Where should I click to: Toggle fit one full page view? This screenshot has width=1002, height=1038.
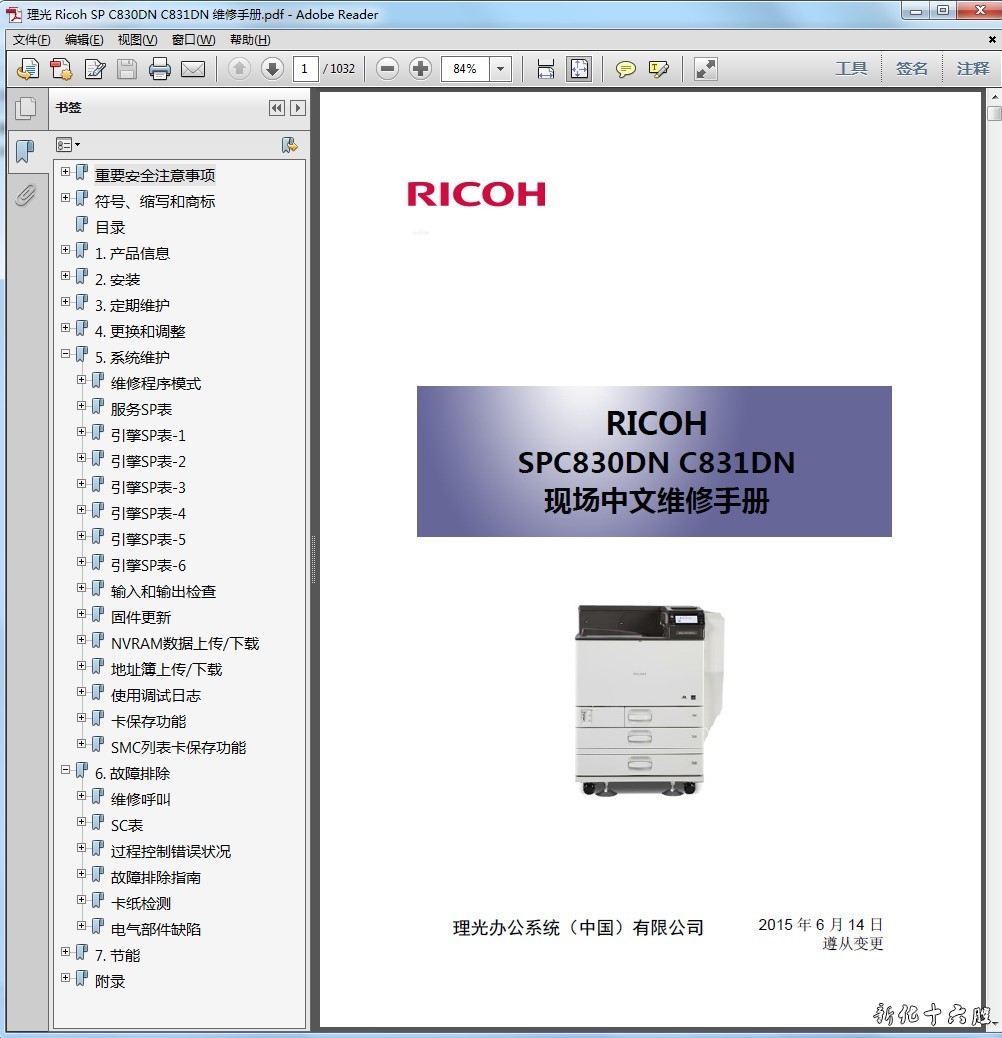pos(579,69)
